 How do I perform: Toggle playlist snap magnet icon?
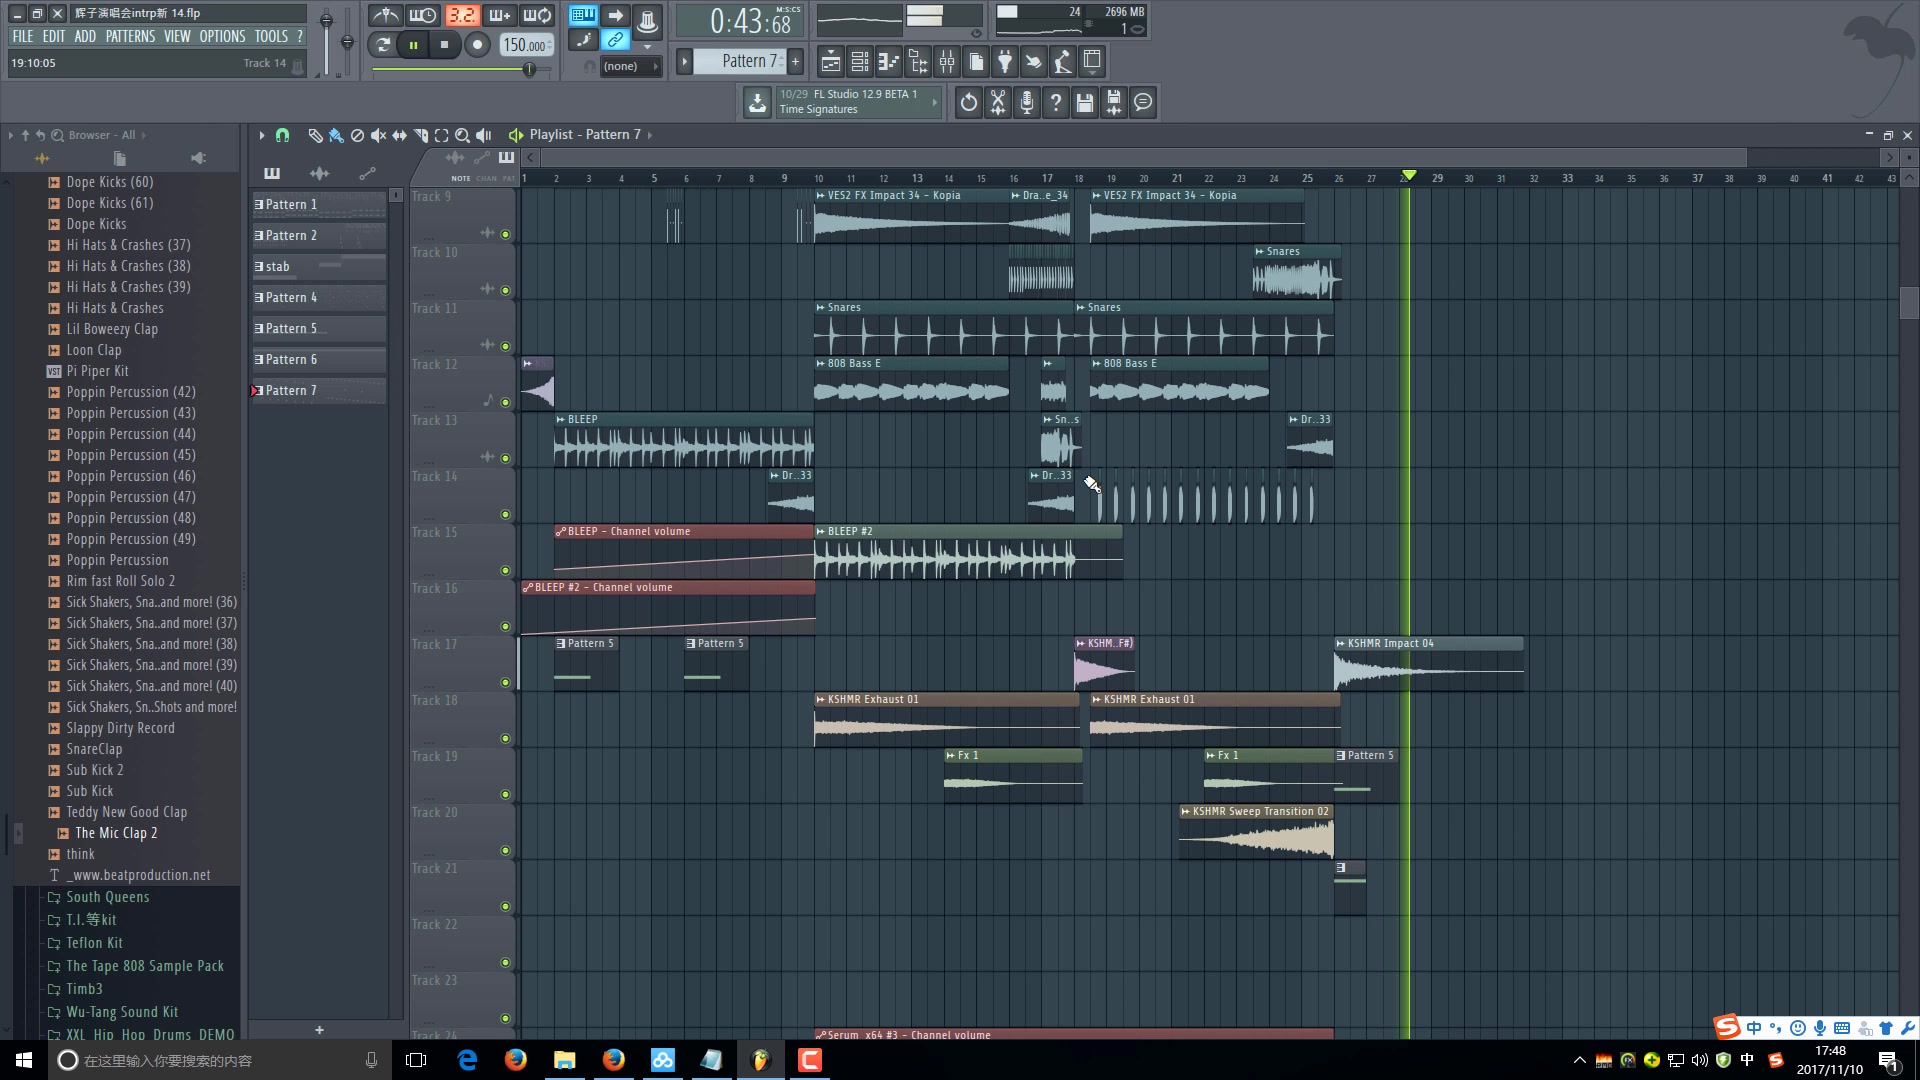282,135
